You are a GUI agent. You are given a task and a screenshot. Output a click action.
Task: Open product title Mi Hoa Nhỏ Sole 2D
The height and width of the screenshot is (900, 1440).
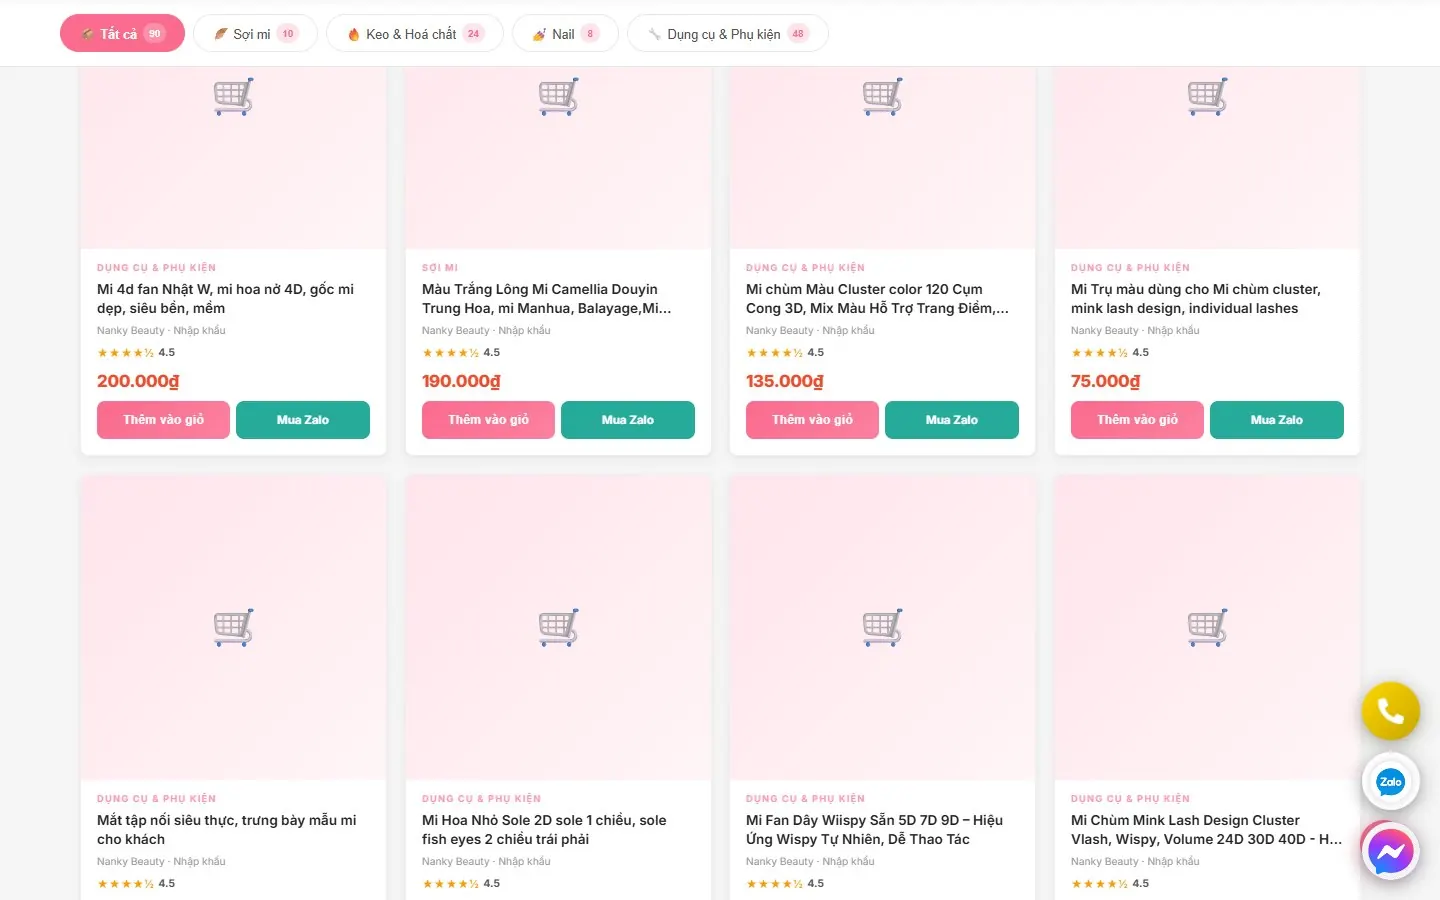544,830
